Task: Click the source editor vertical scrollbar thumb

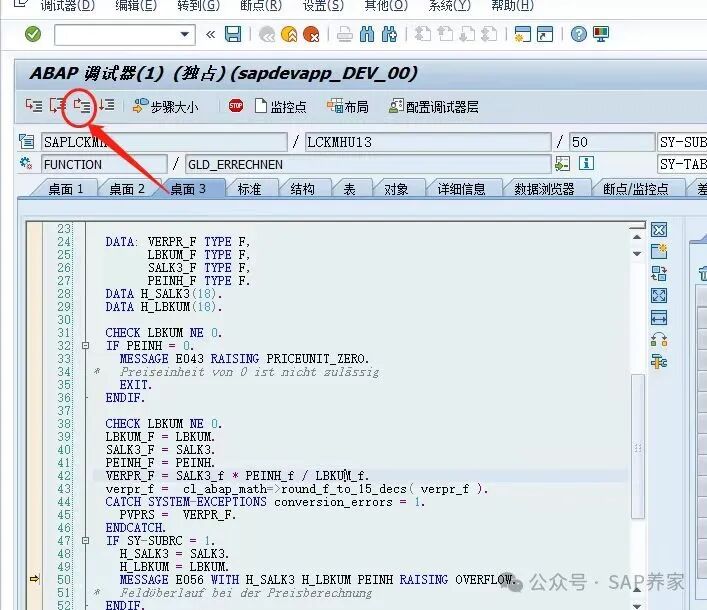Action: pyautogui.click(x=638, y=446)
